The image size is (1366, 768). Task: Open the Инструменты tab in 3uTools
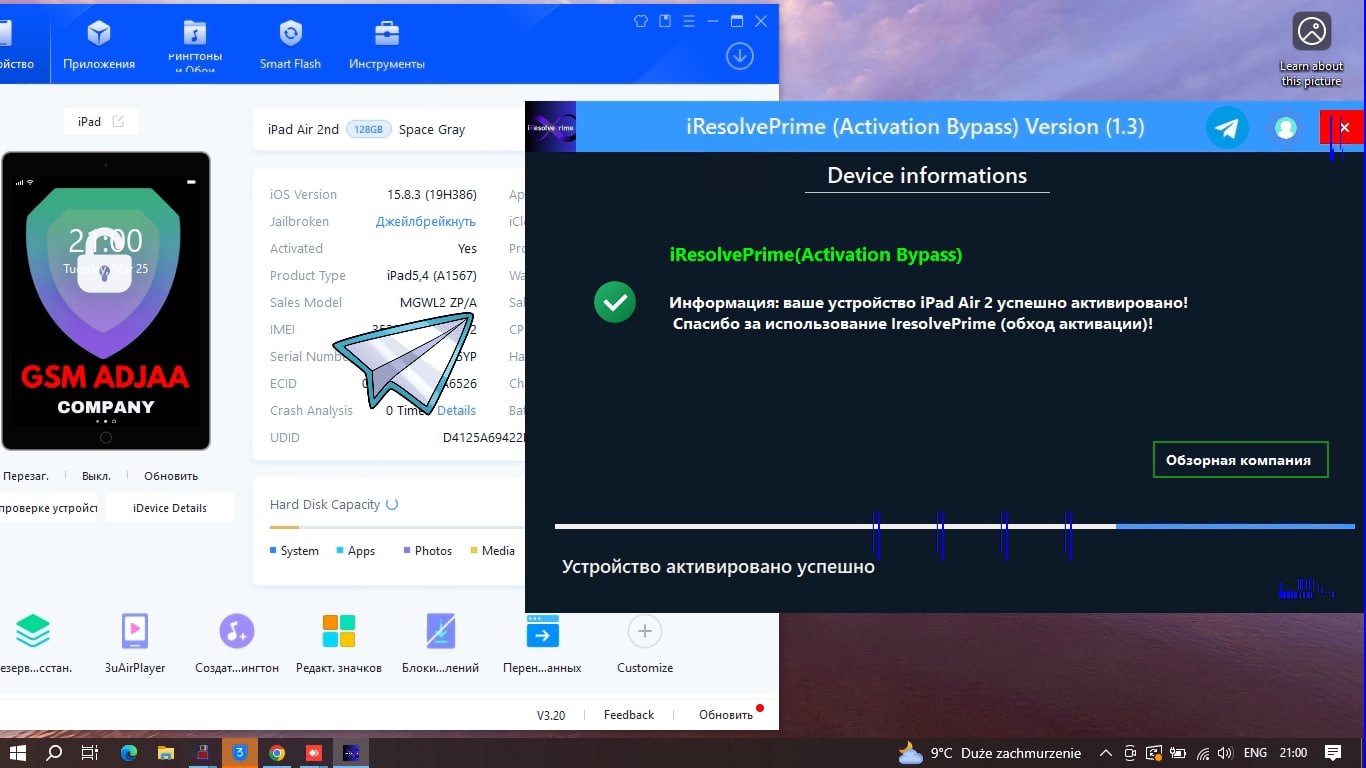pos(387,46)
